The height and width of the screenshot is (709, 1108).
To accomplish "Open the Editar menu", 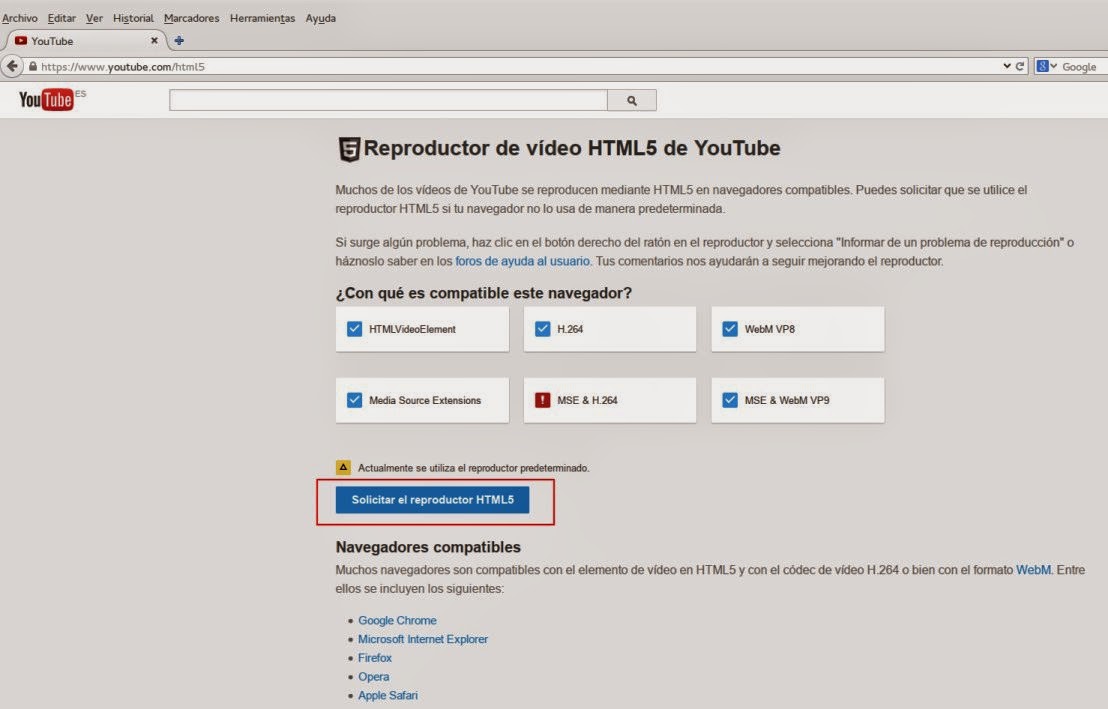I will [61, 18].
